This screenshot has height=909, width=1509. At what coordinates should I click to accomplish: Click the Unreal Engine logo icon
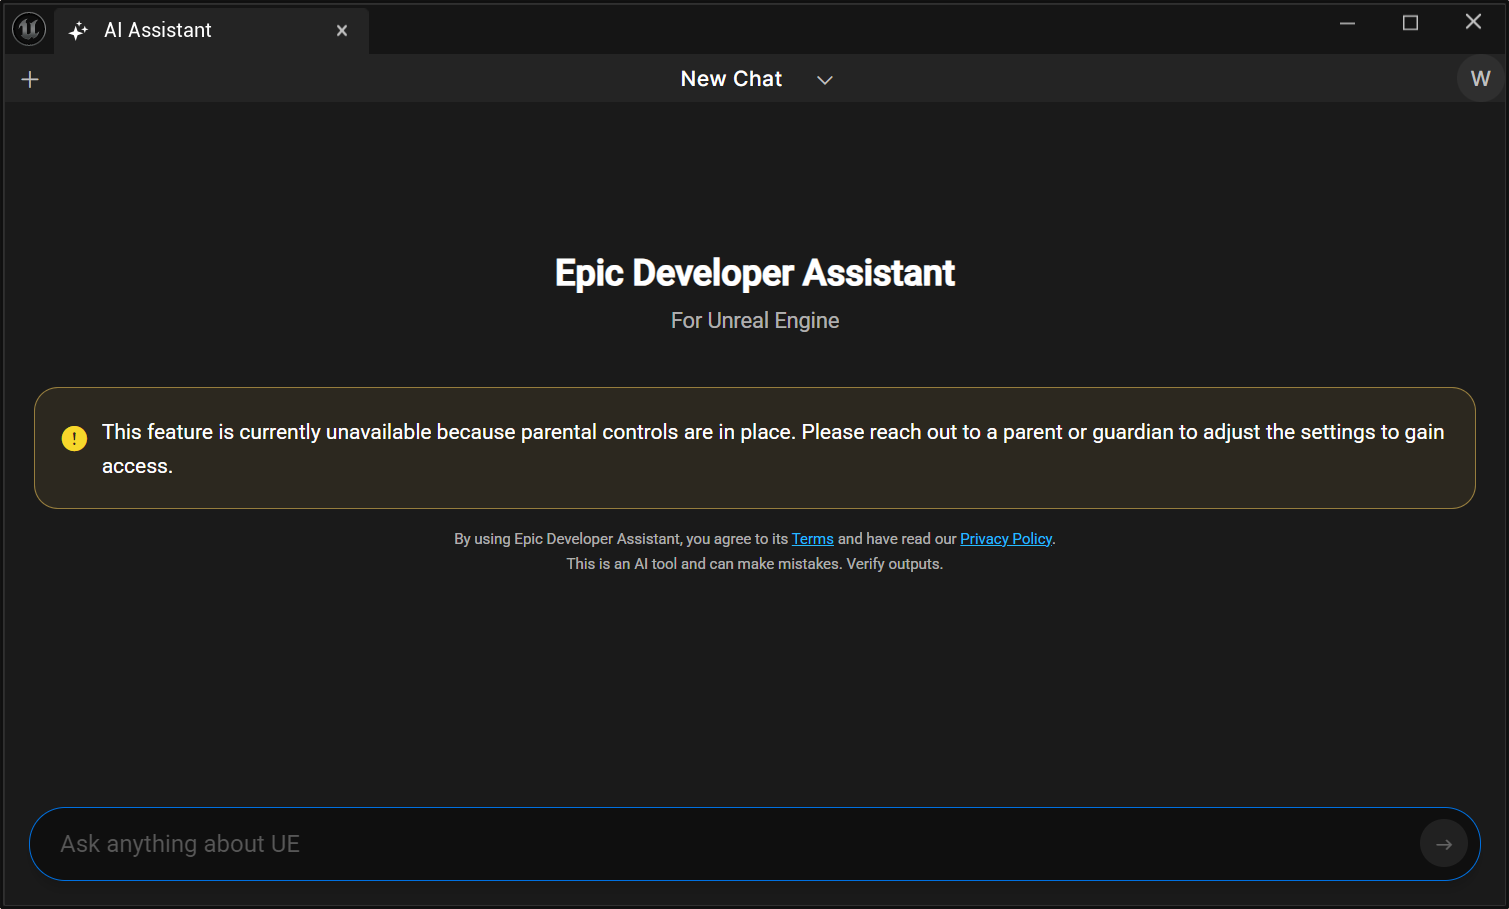29,30
